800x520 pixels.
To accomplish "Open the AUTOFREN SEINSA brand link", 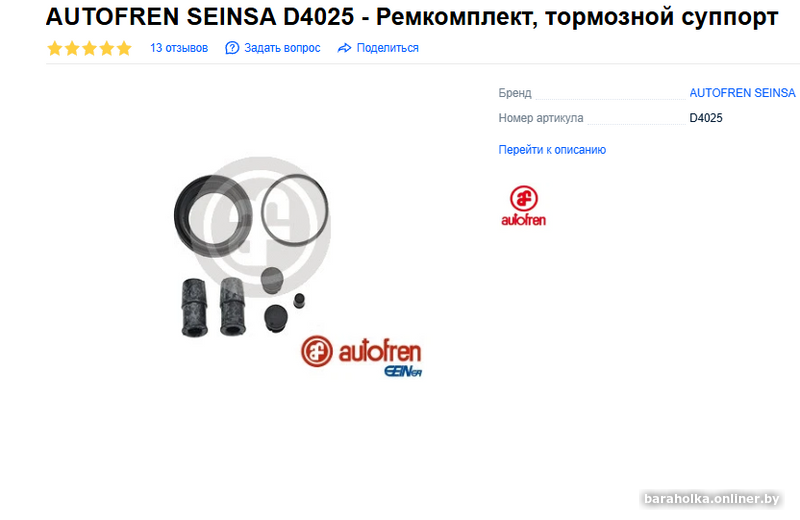I will [742, 93].
